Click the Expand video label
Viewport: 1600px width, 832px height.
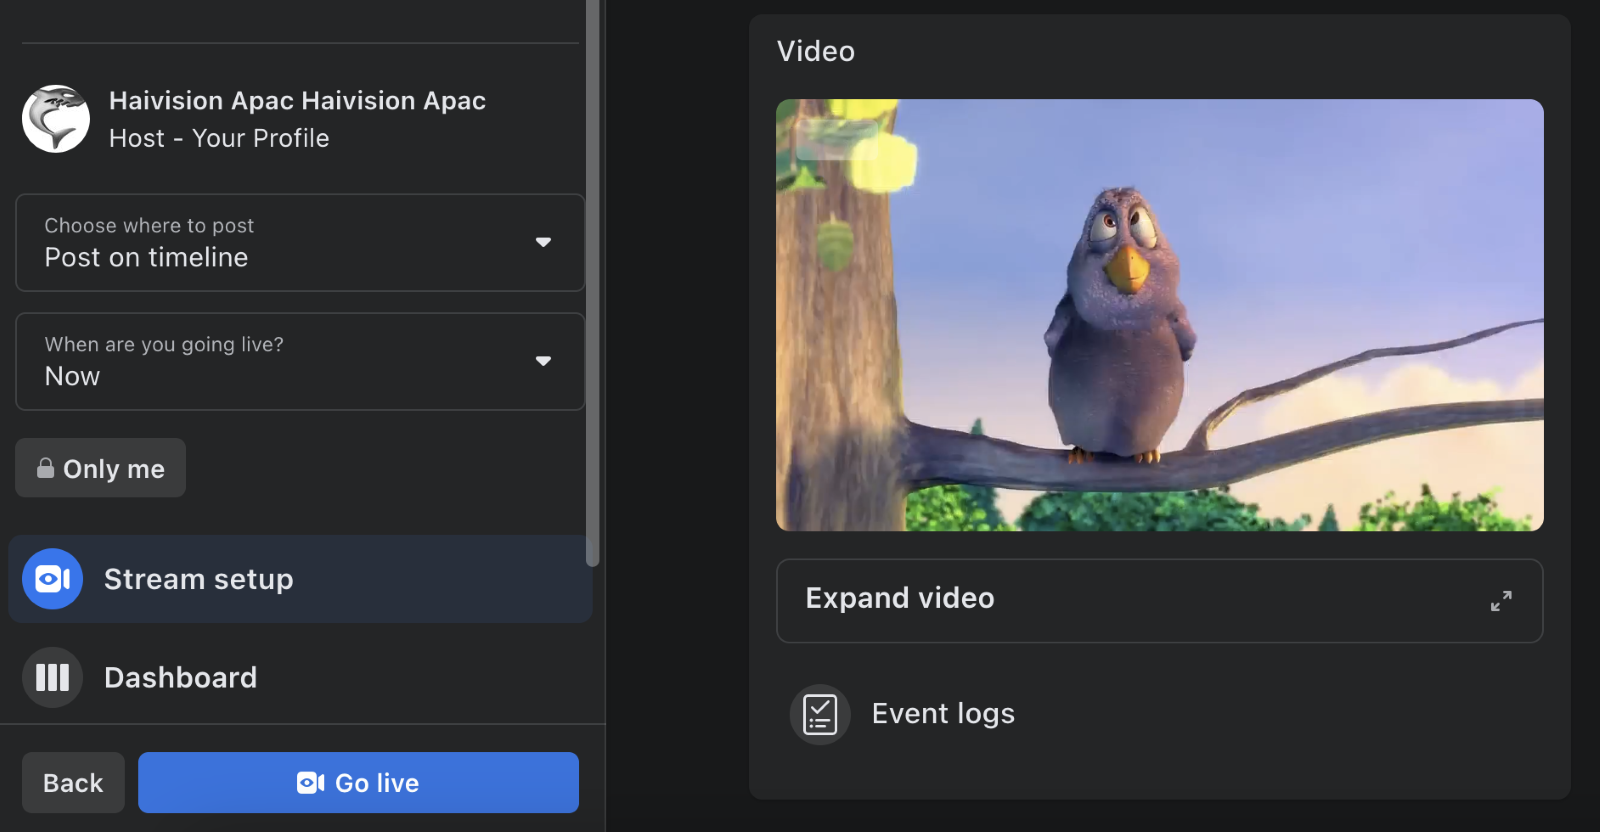[x=900, y=598]
